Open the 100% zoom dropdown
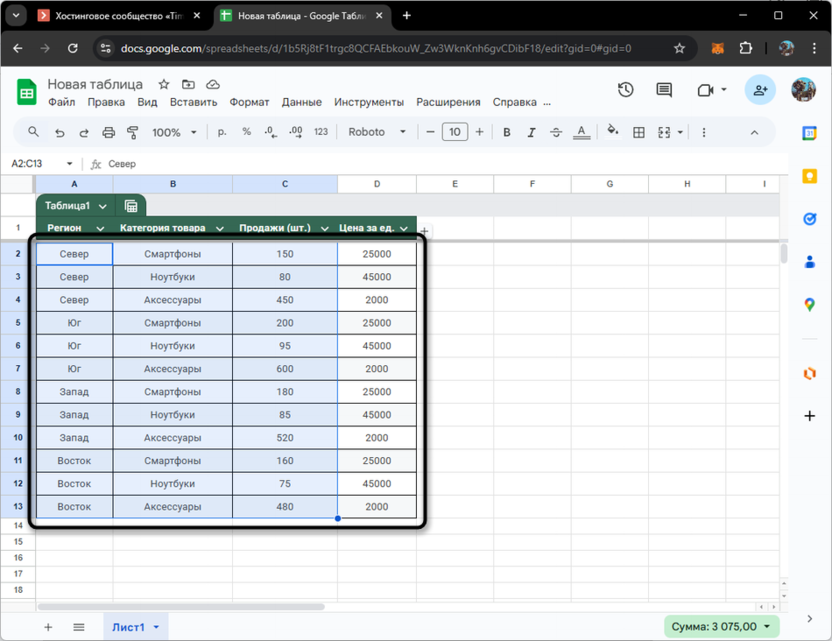The height and width of the screenshot is (641, 832). 174,132
